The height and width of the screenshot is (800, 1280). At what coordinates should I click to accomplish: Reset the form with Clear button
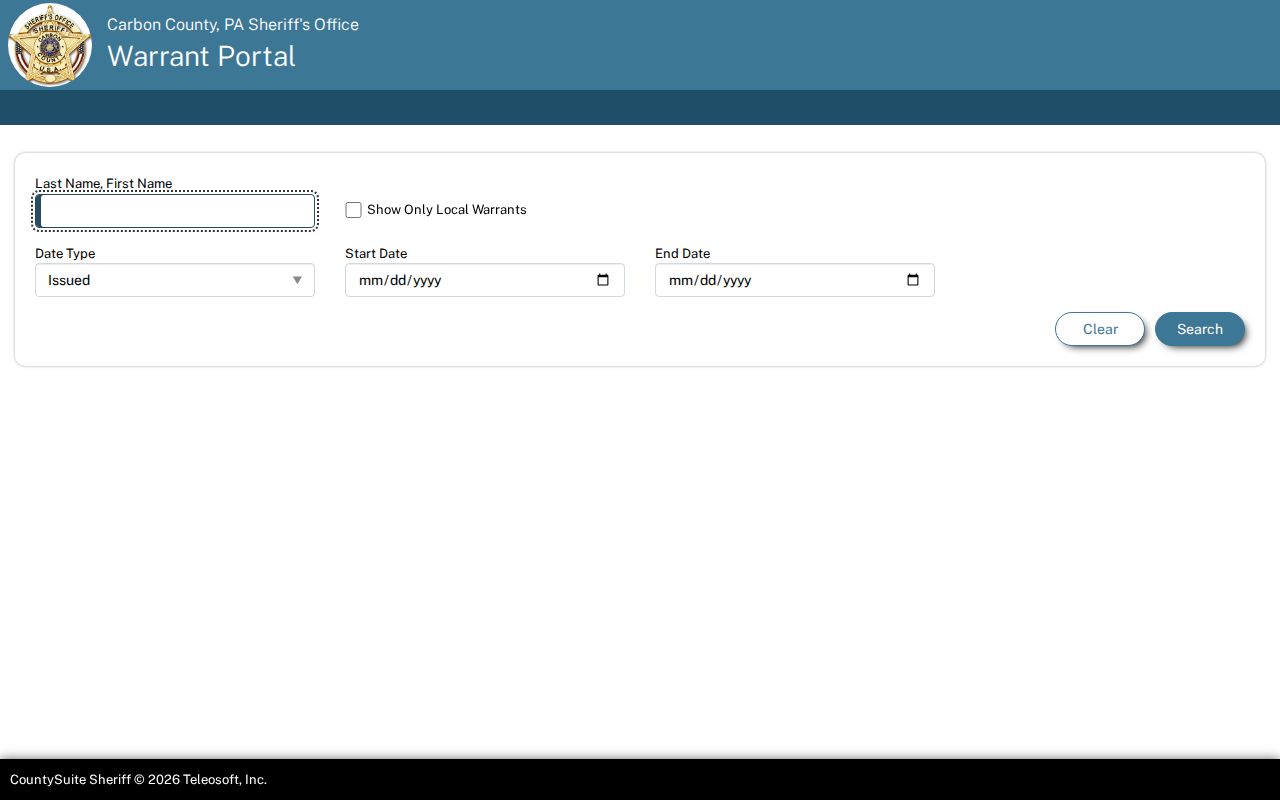pos(1100,329)
